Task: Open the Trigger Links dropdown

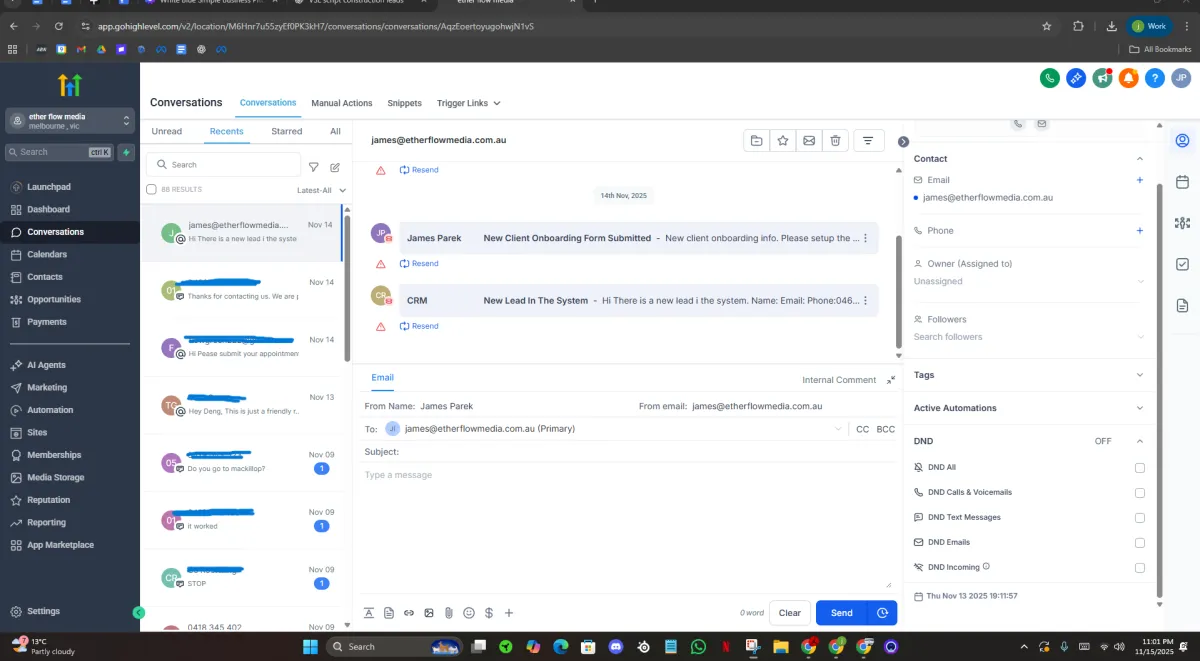Action: point(468,103)
